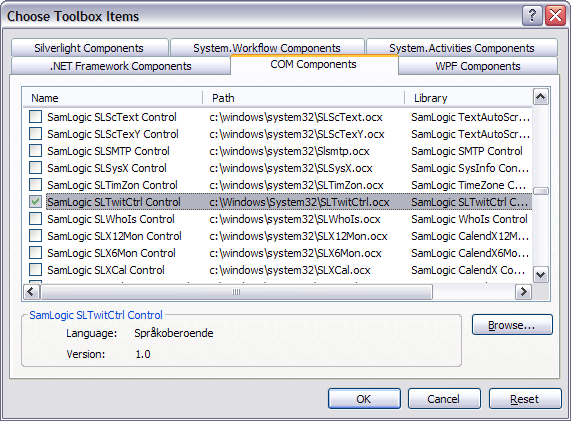Select the COM Components tab
This screenshot has width=571, height=421.
[314, 64]
